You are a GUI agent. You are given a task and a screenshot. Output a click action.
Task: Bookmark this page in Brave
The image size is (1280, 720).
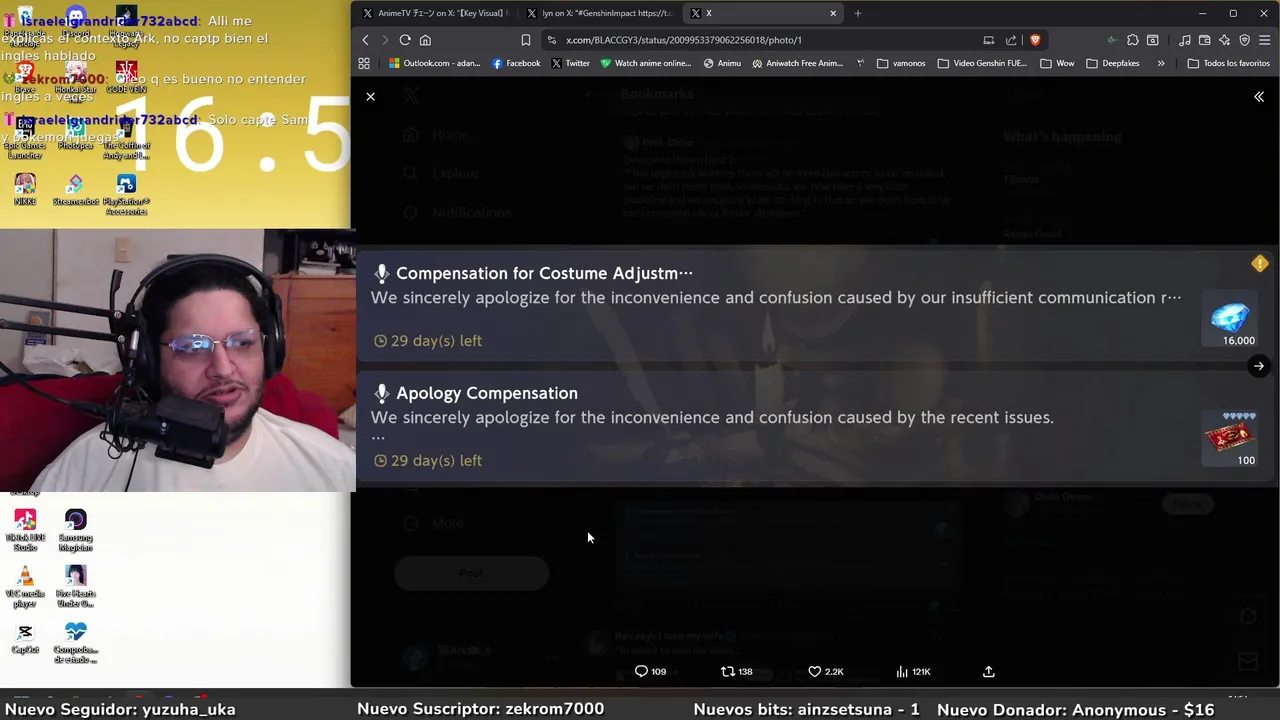click(x=526, y=40)
